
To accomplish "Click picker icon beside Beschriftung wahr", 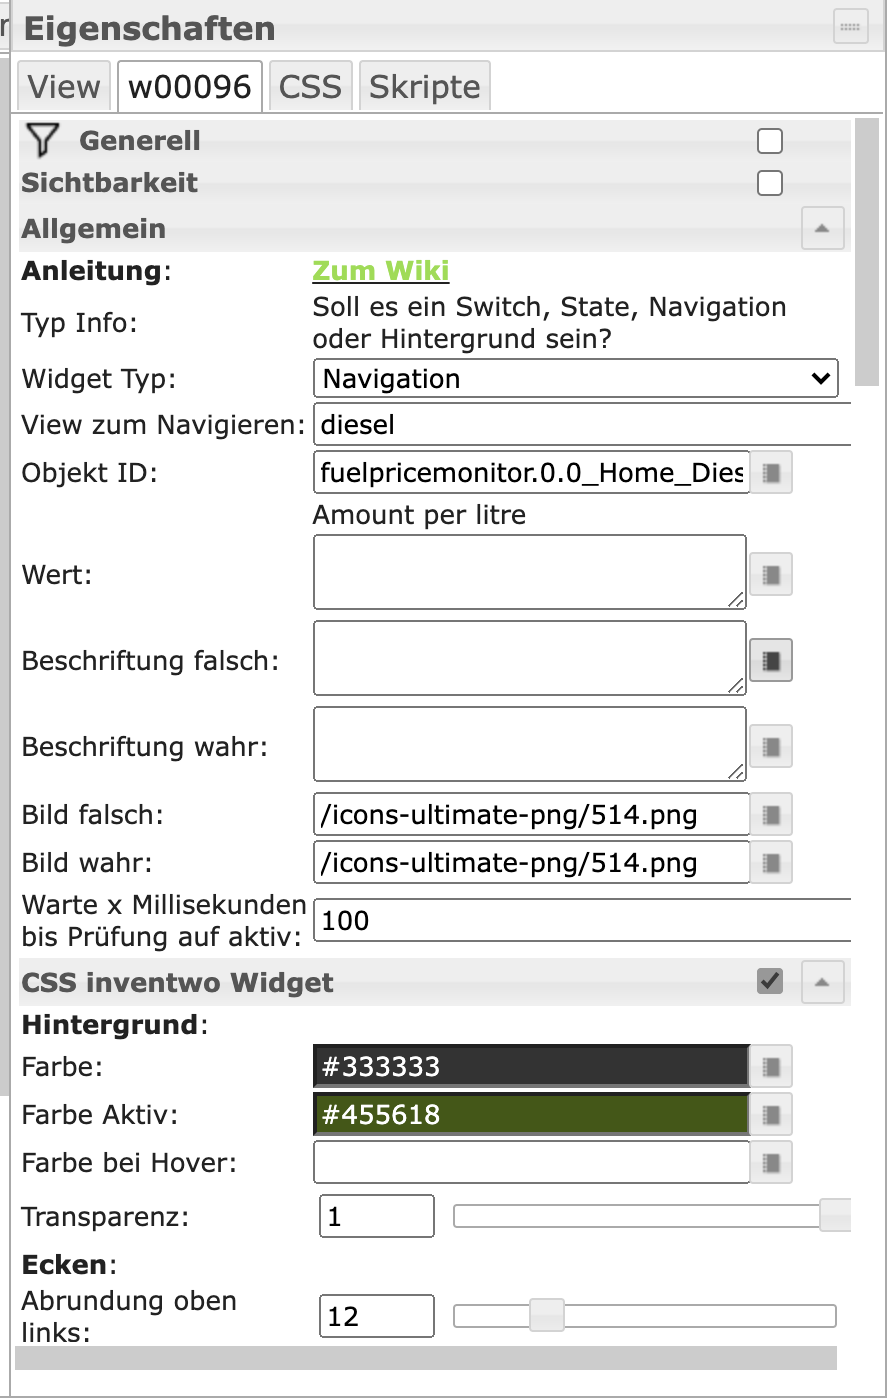I will point(771,746).
